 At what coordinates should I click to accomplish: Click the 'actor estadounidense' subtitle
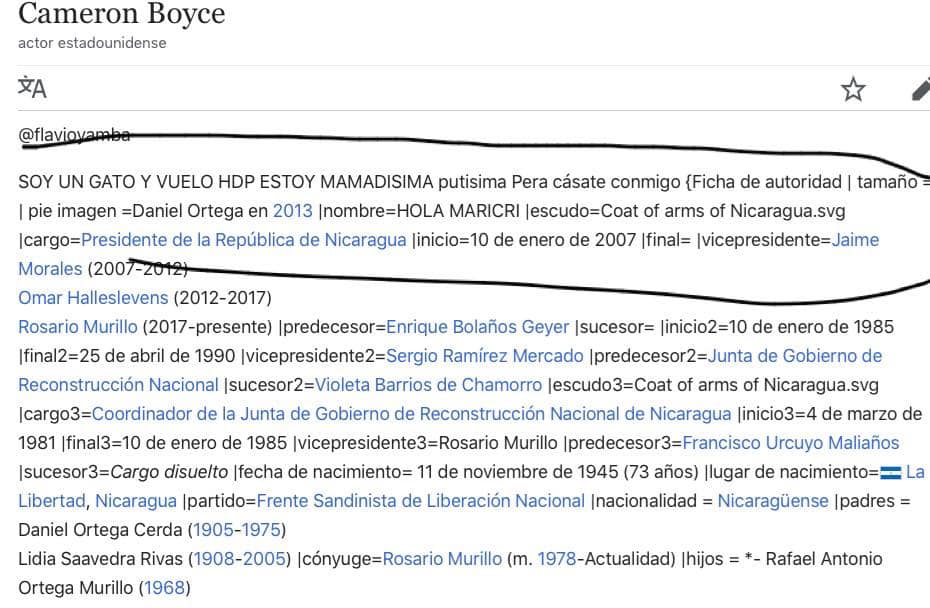click(92, 43)
